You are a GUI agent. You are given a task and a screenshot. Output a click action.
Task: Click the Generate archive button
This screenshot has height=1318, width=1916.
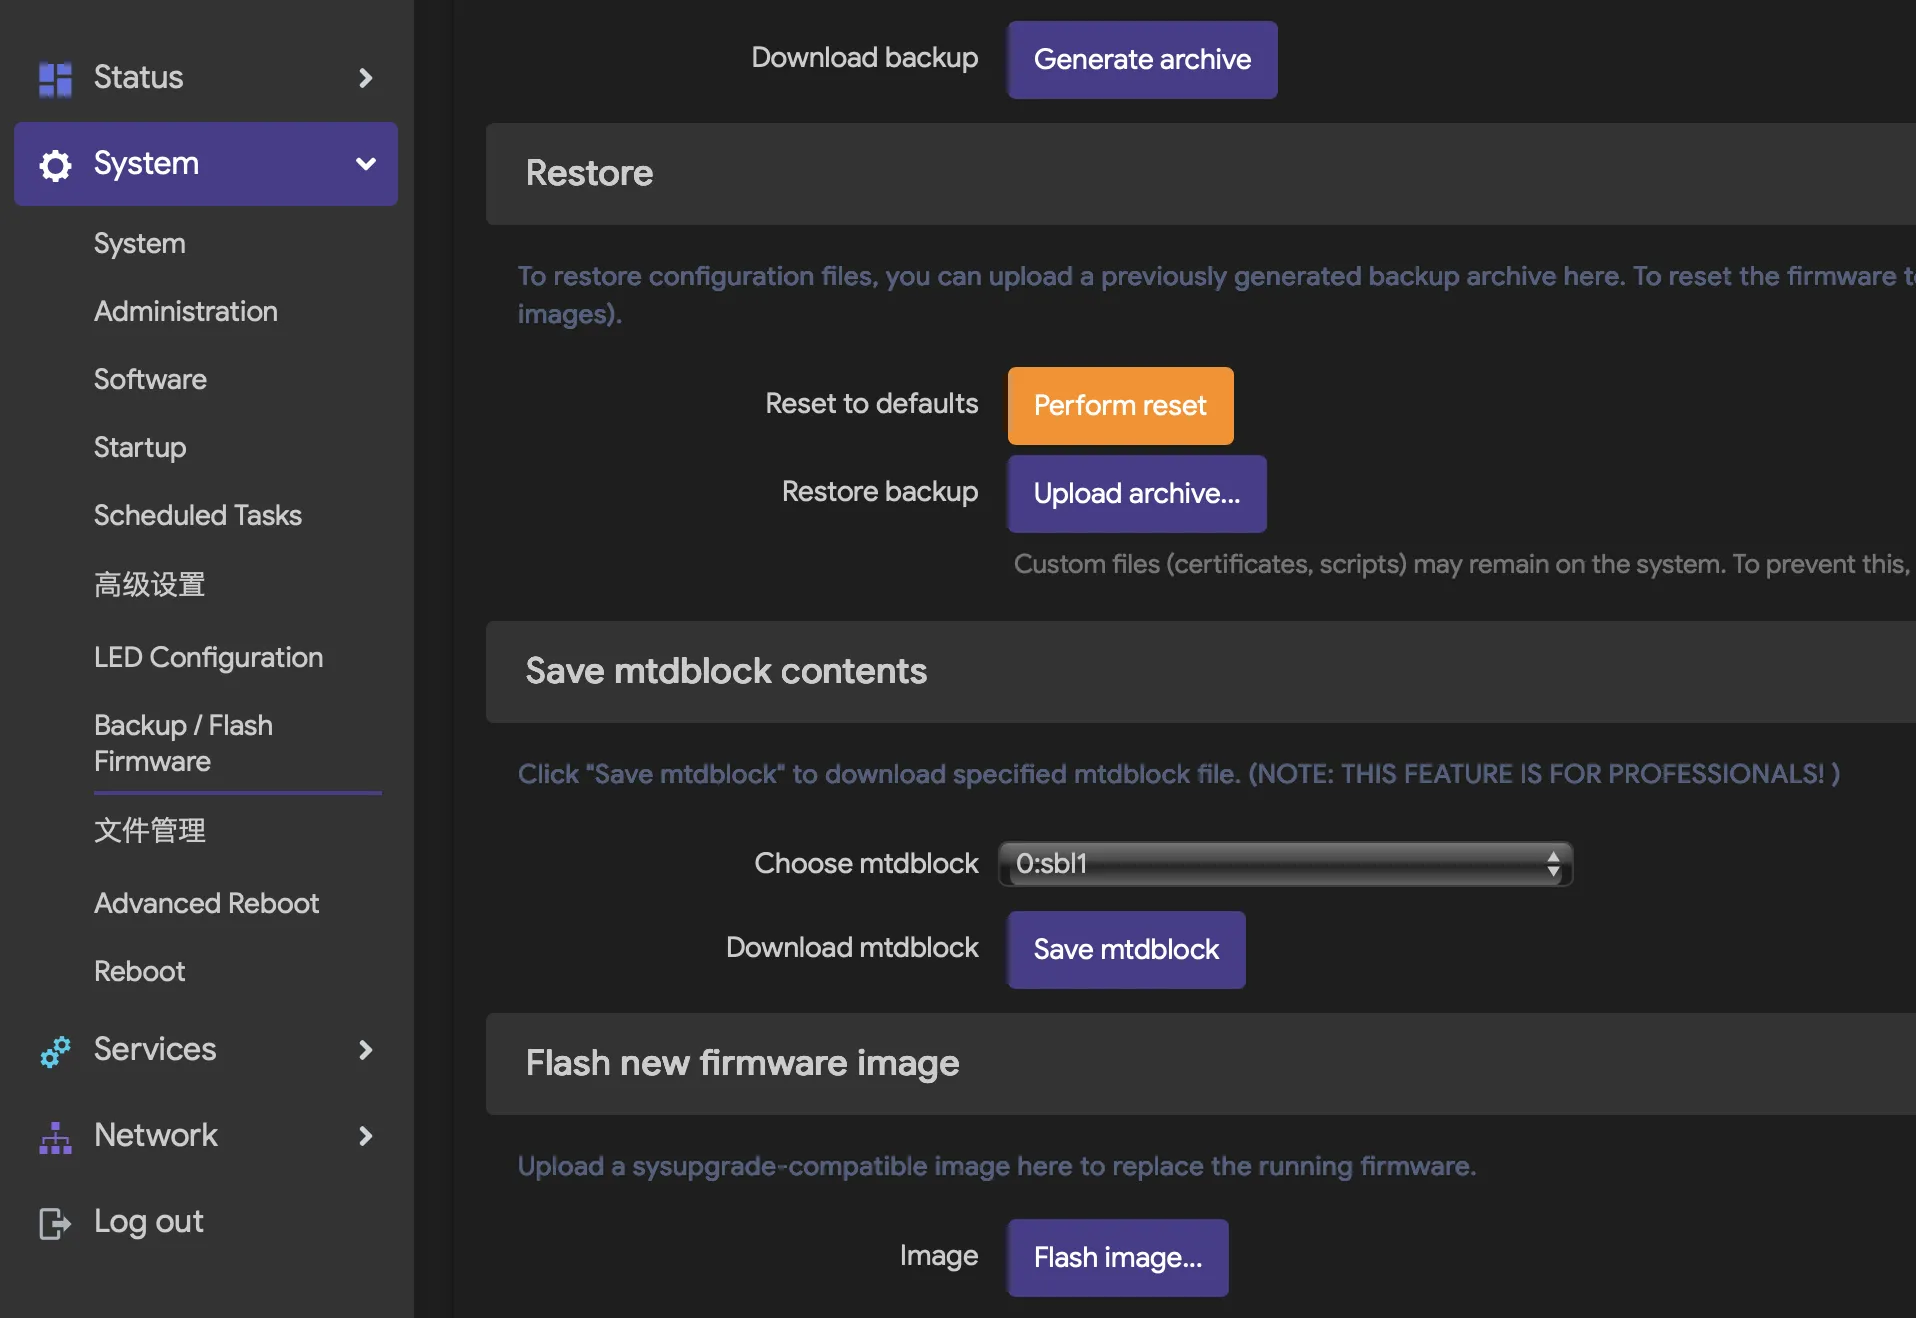[1142, 60]
